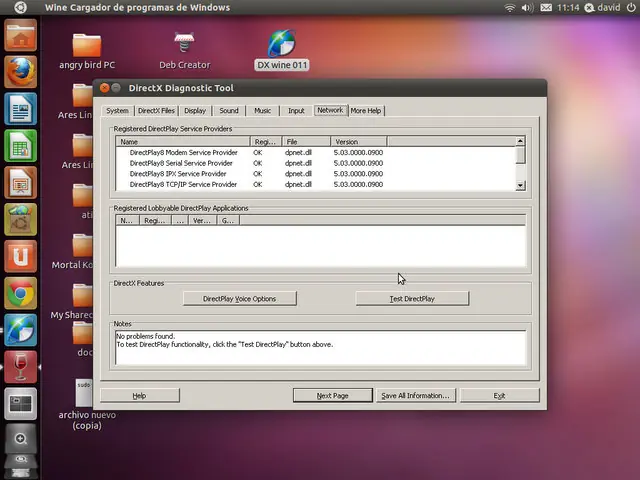Open the More Help tab
The image size is (640, 480).
(x=366, y=111)
